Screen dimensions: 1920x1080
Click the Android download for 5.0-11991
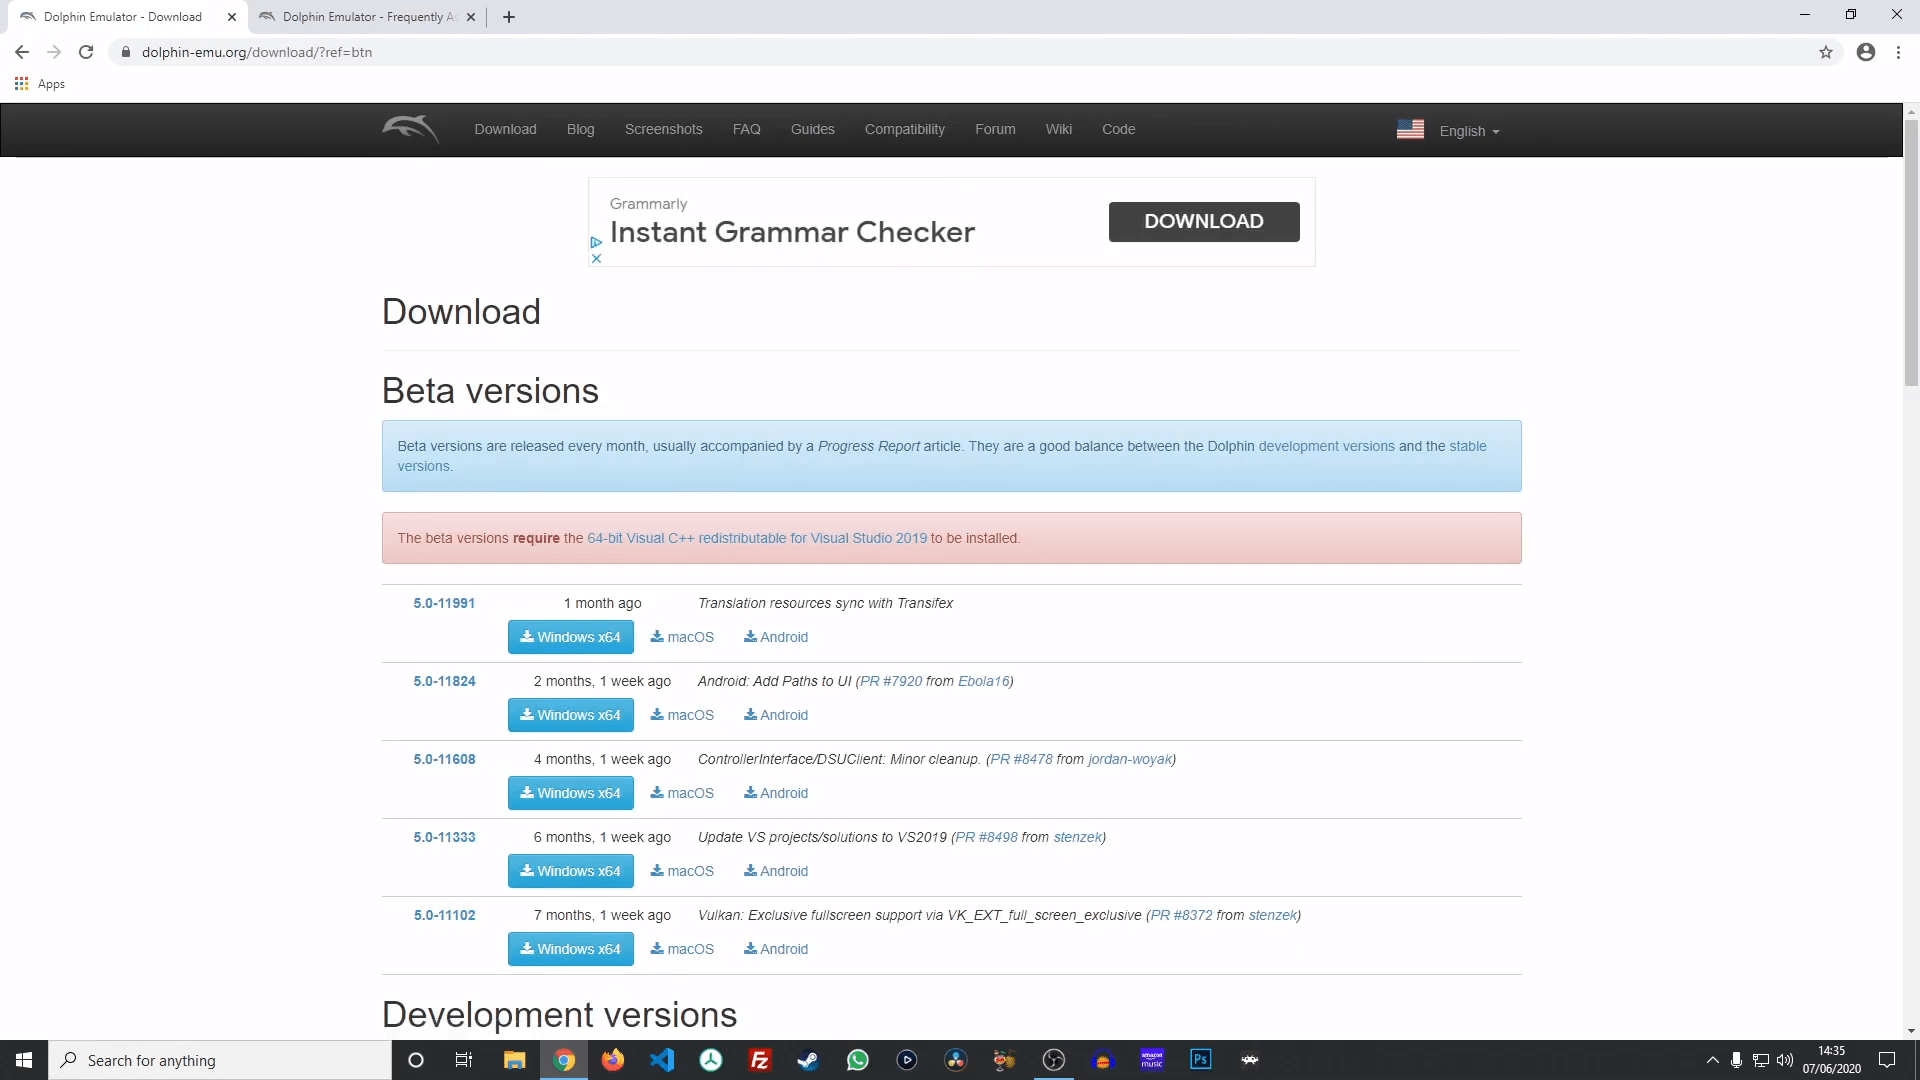(775, 637)
